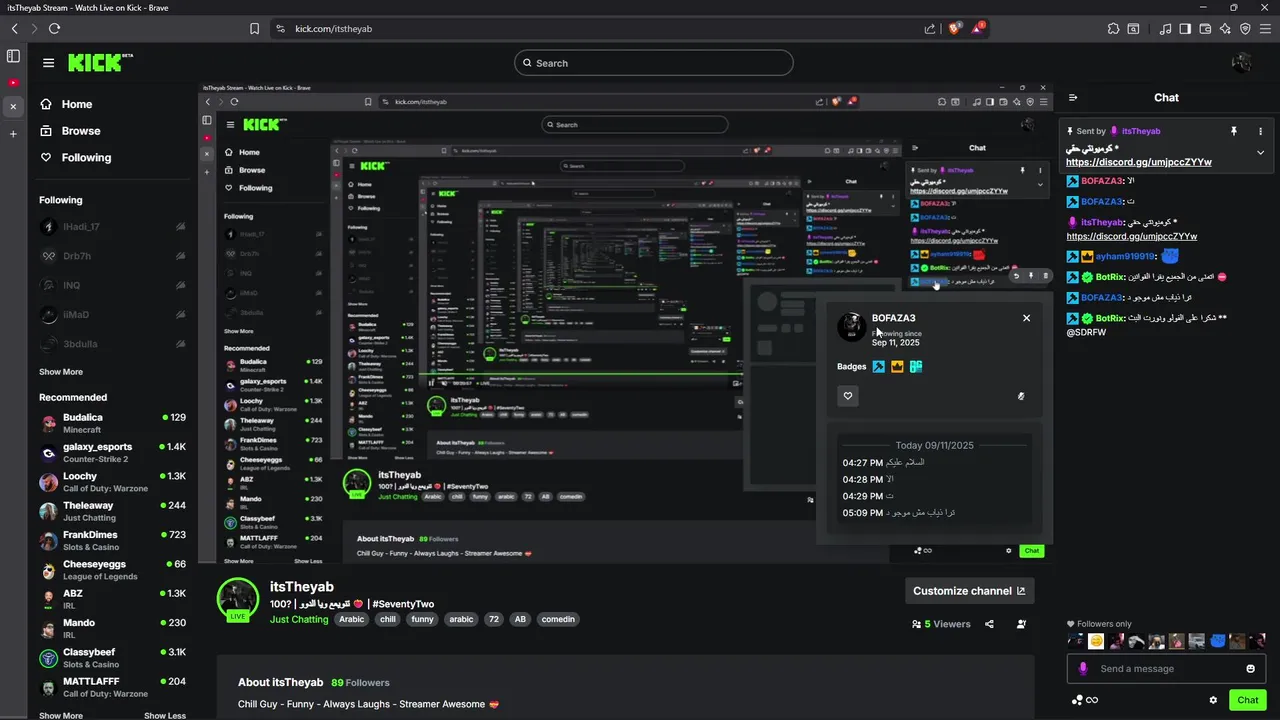Open the user-check icon beside share
The image size is (1280, 720).
tap(1021, 624)
